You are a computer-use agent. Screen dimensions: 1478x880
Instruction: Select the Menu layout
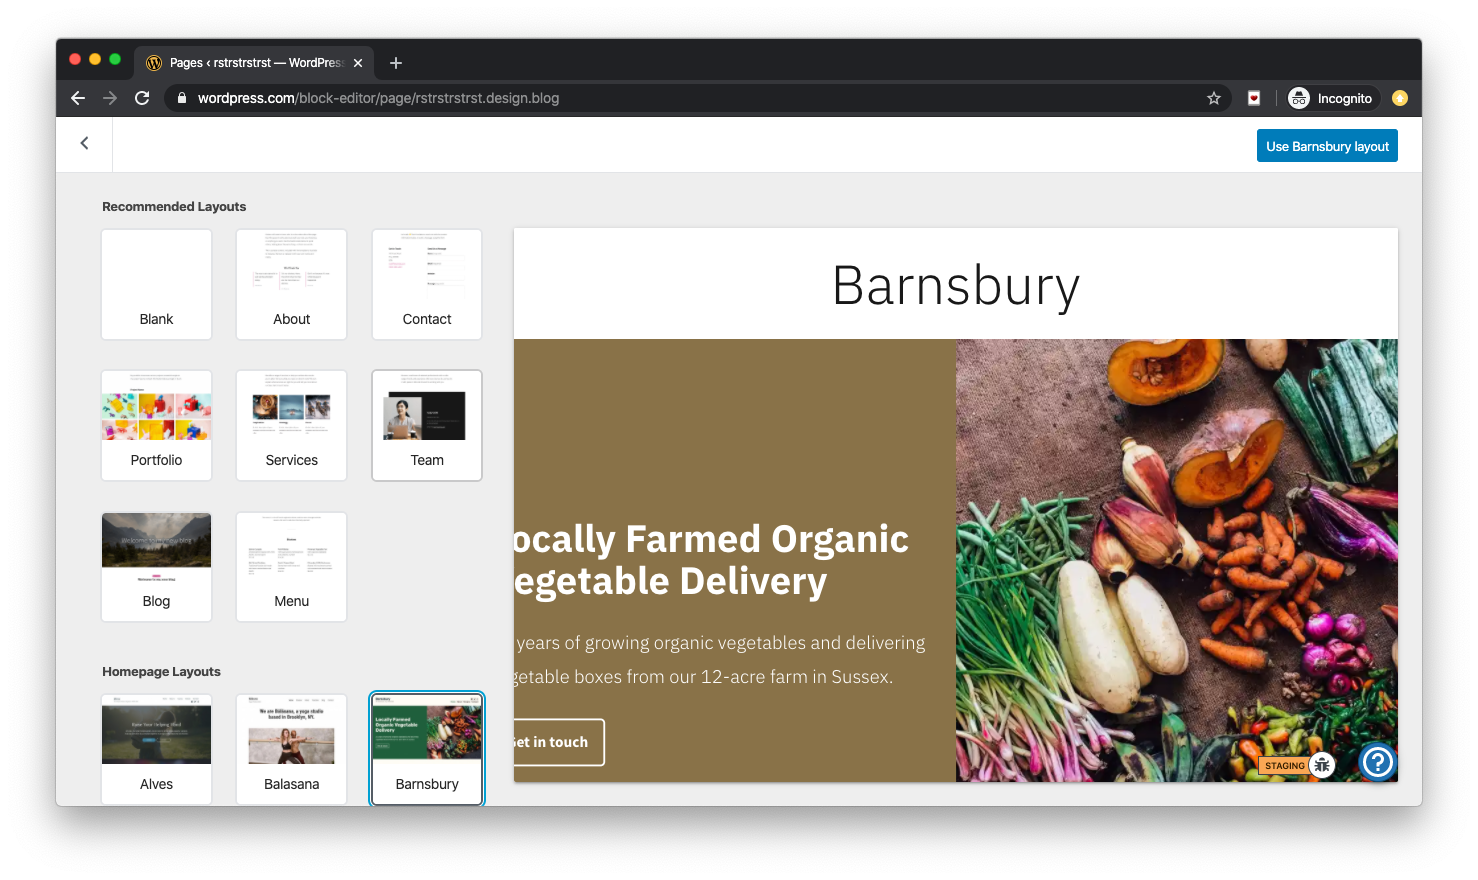(x=291, y=567)
